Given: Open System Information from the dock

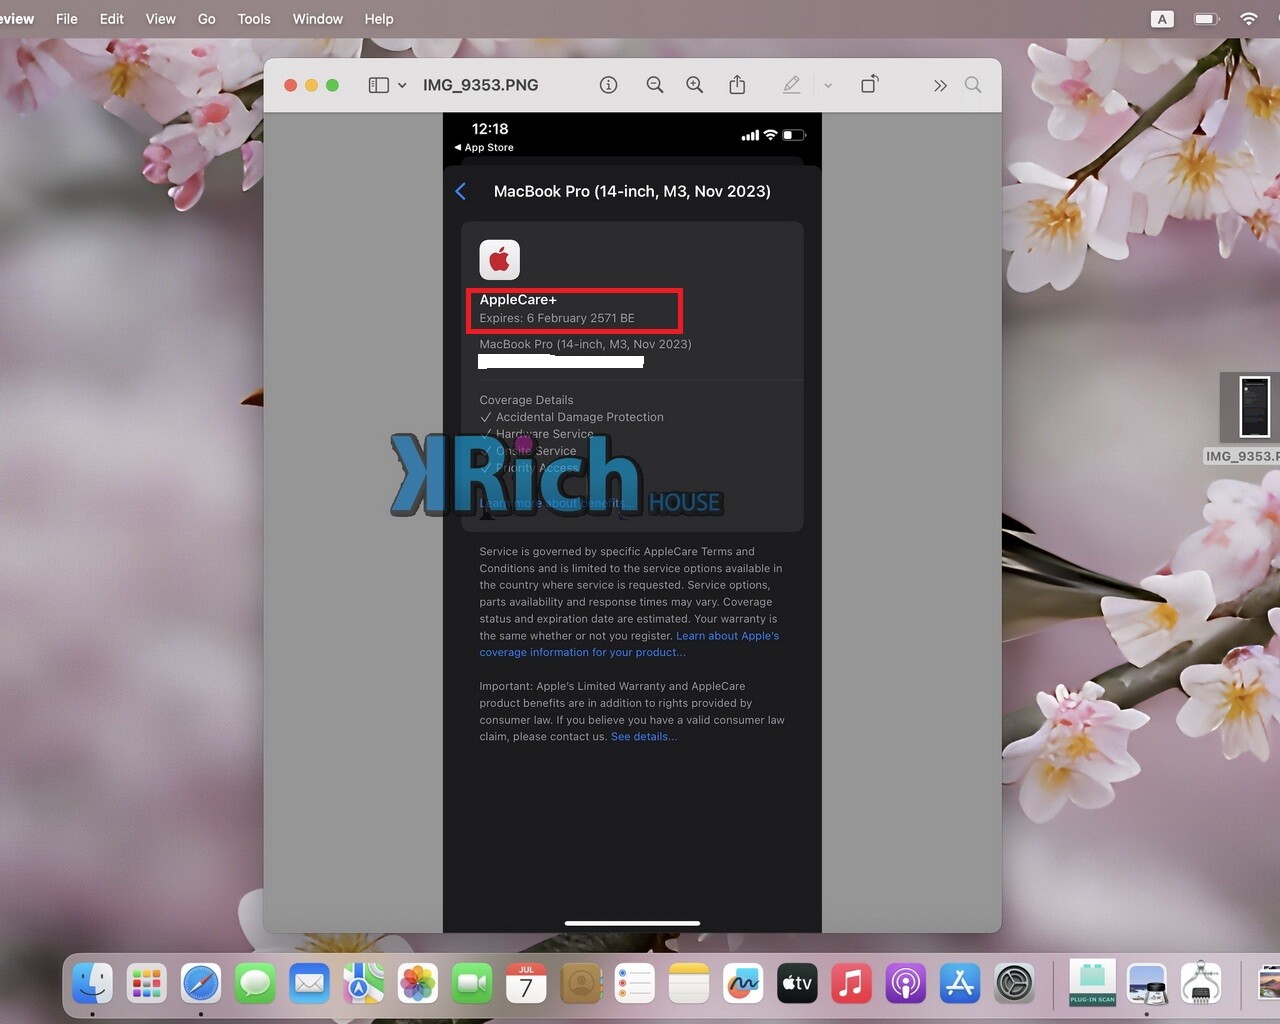Looking at the screenshot, I should [x=1201, y=984].
